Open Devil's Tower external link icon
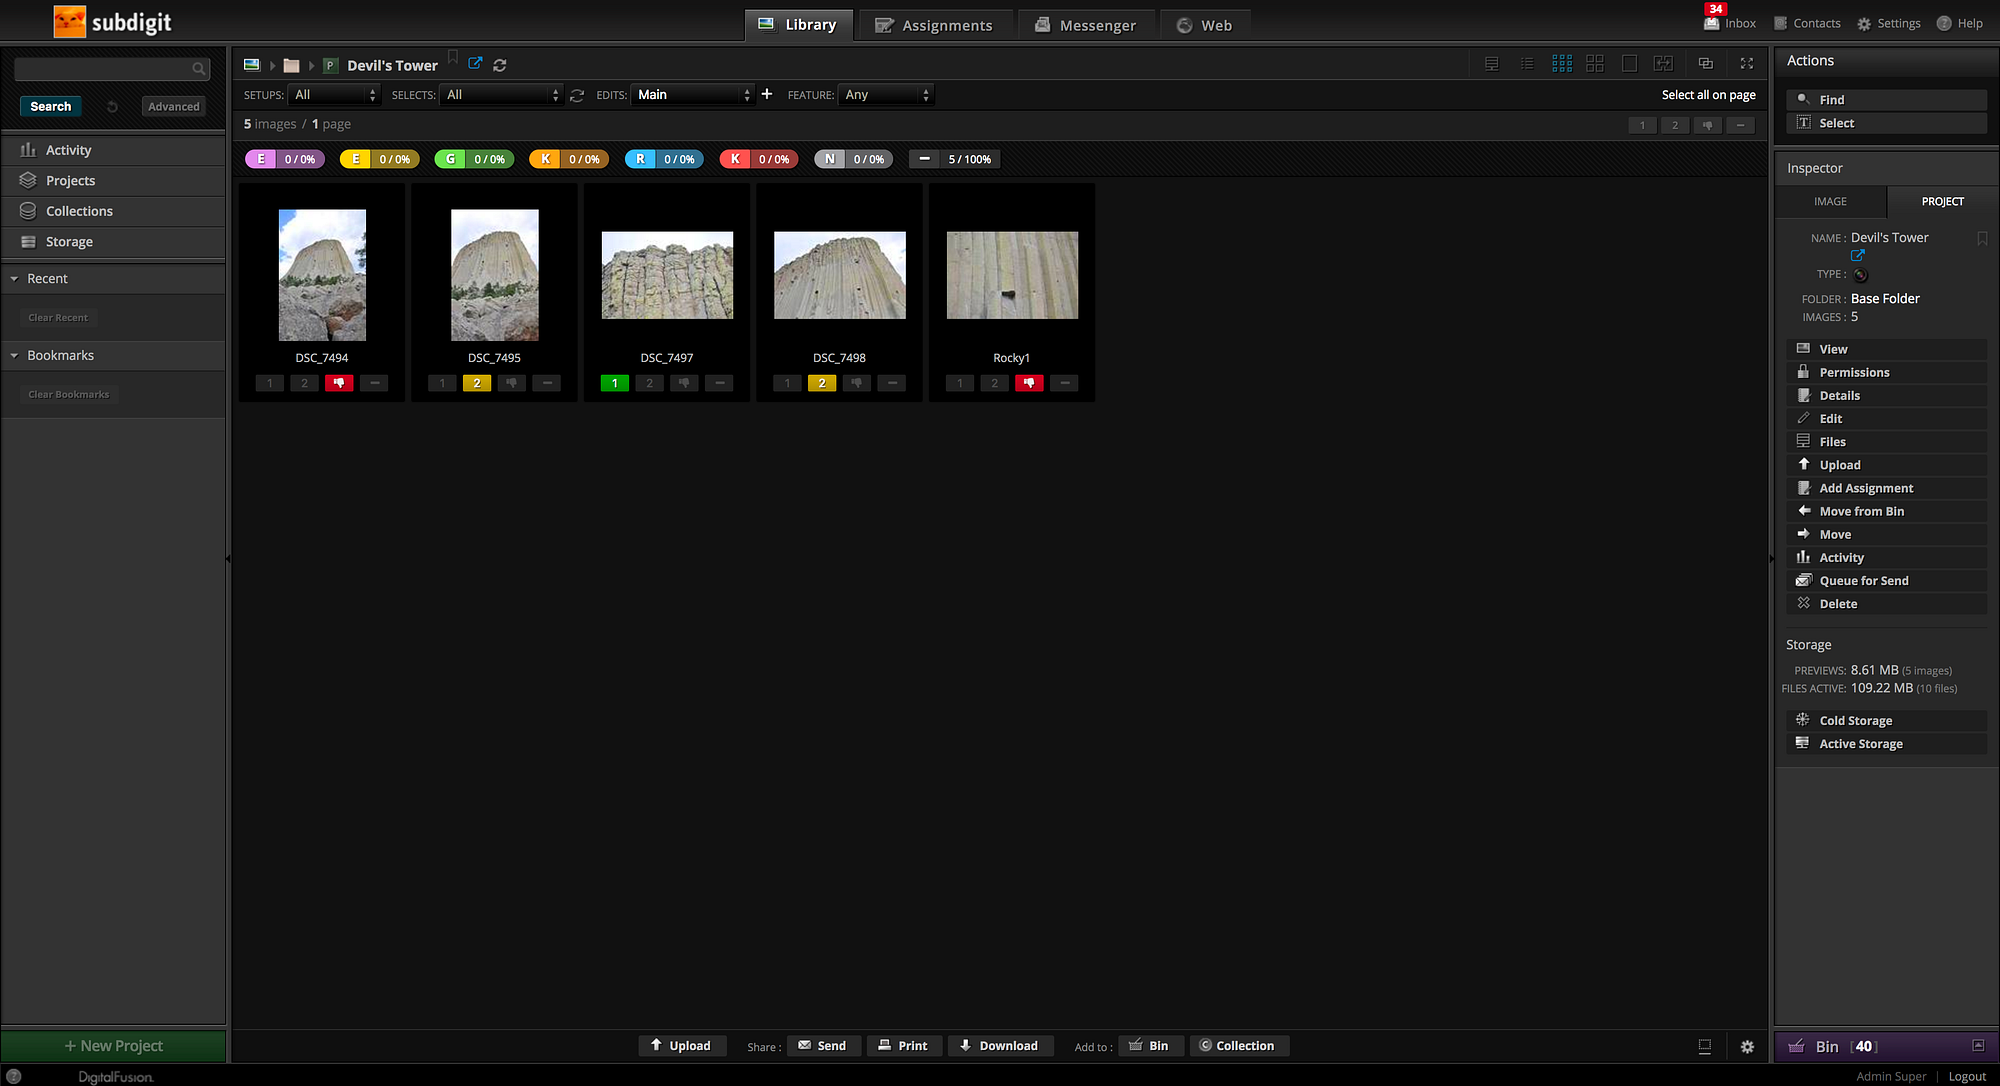Screen dimensions: 2000x1086 click(475, 64)
